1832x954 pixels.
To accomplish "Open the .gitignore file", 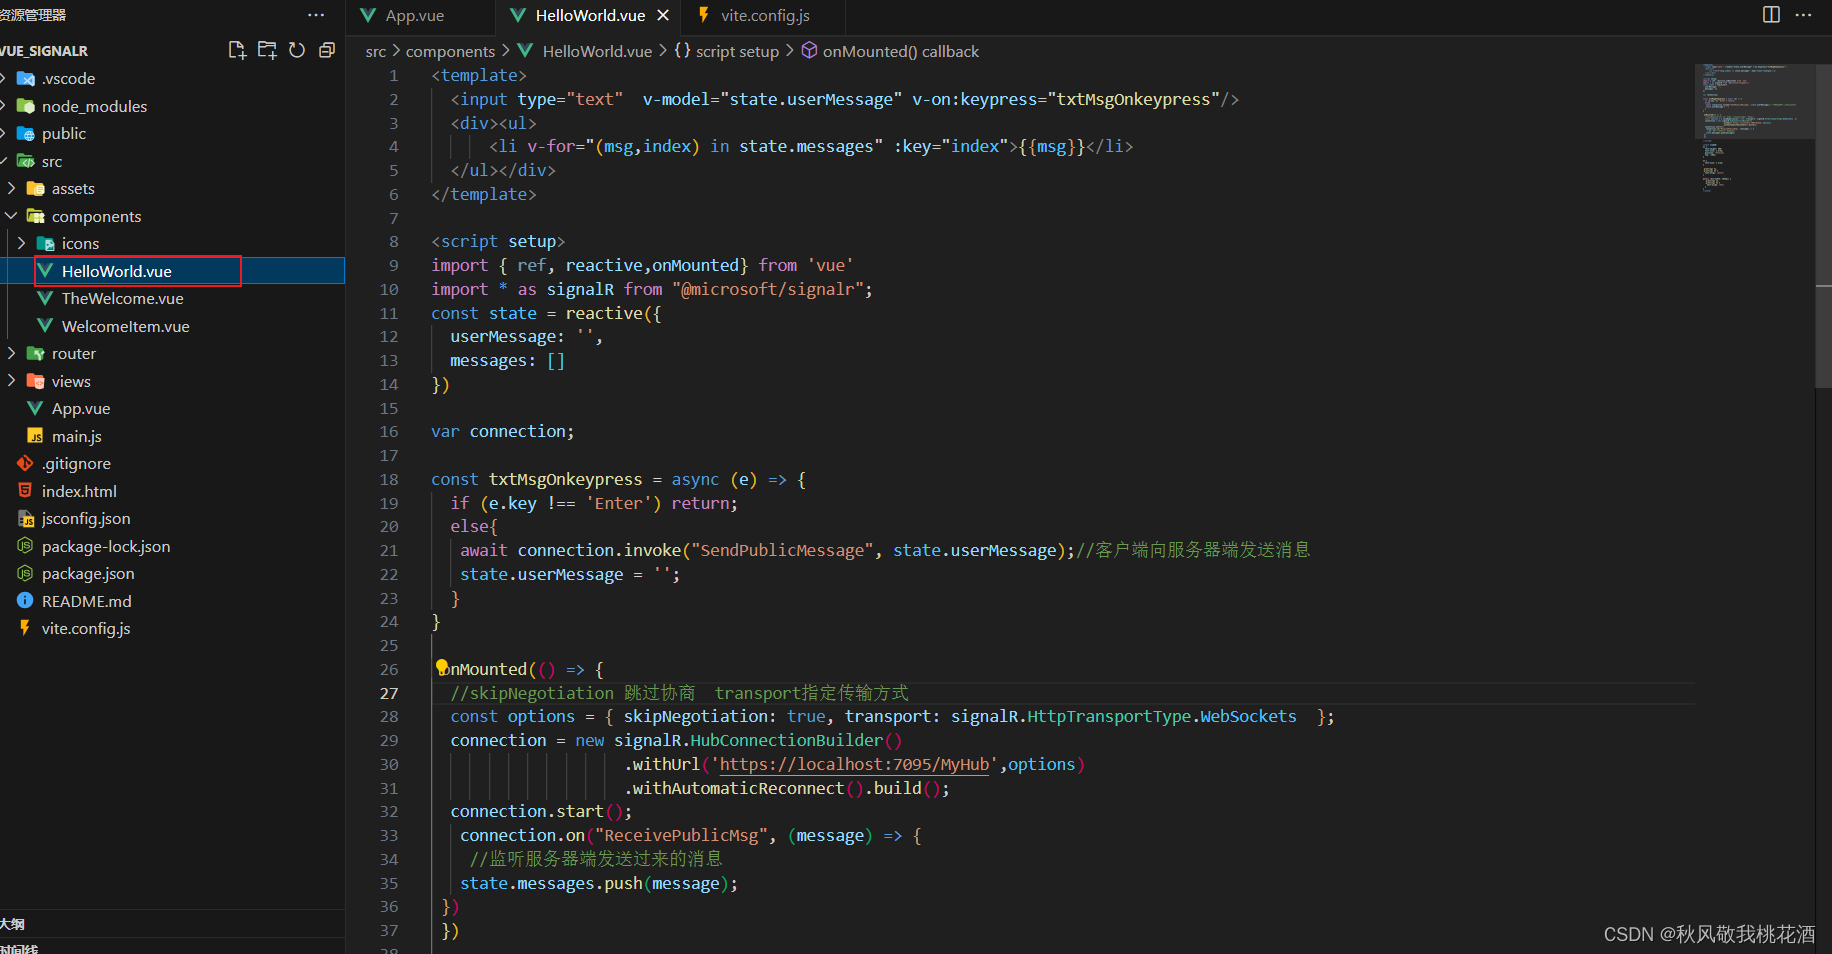I will coord(76,463).
